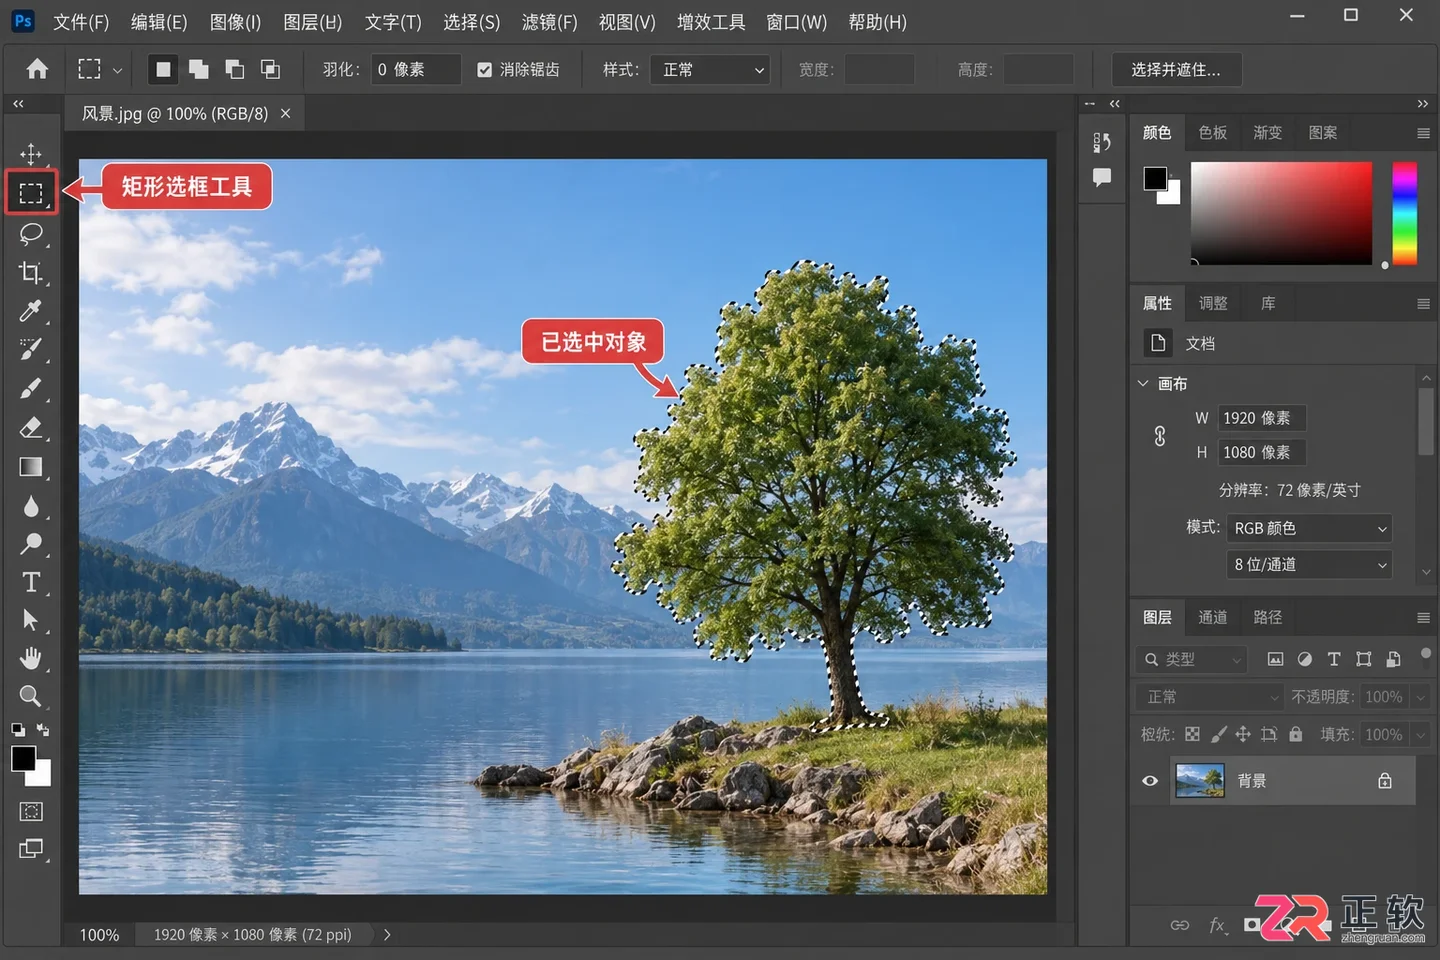1440x960 pixels.
Task: Switch to the 通道 tab
Action: point(1213,617)
